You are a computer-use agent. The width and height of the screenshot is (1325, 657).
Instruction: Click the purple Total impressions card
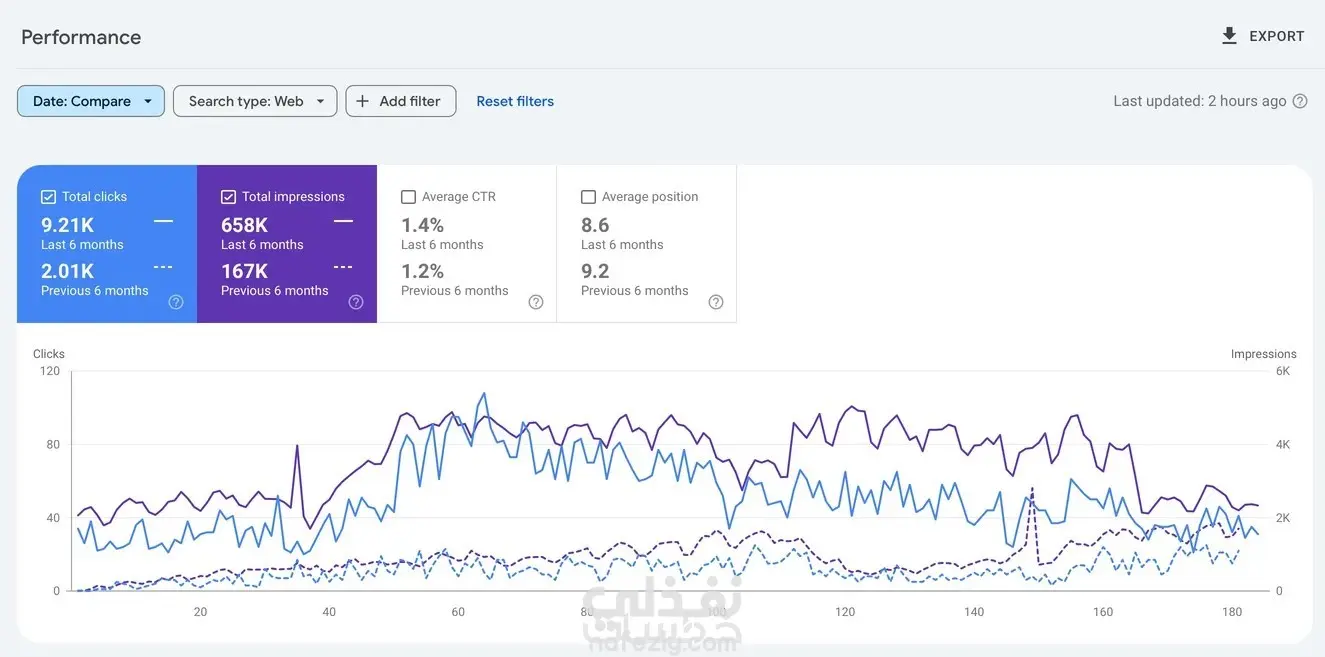pos(287,244)
